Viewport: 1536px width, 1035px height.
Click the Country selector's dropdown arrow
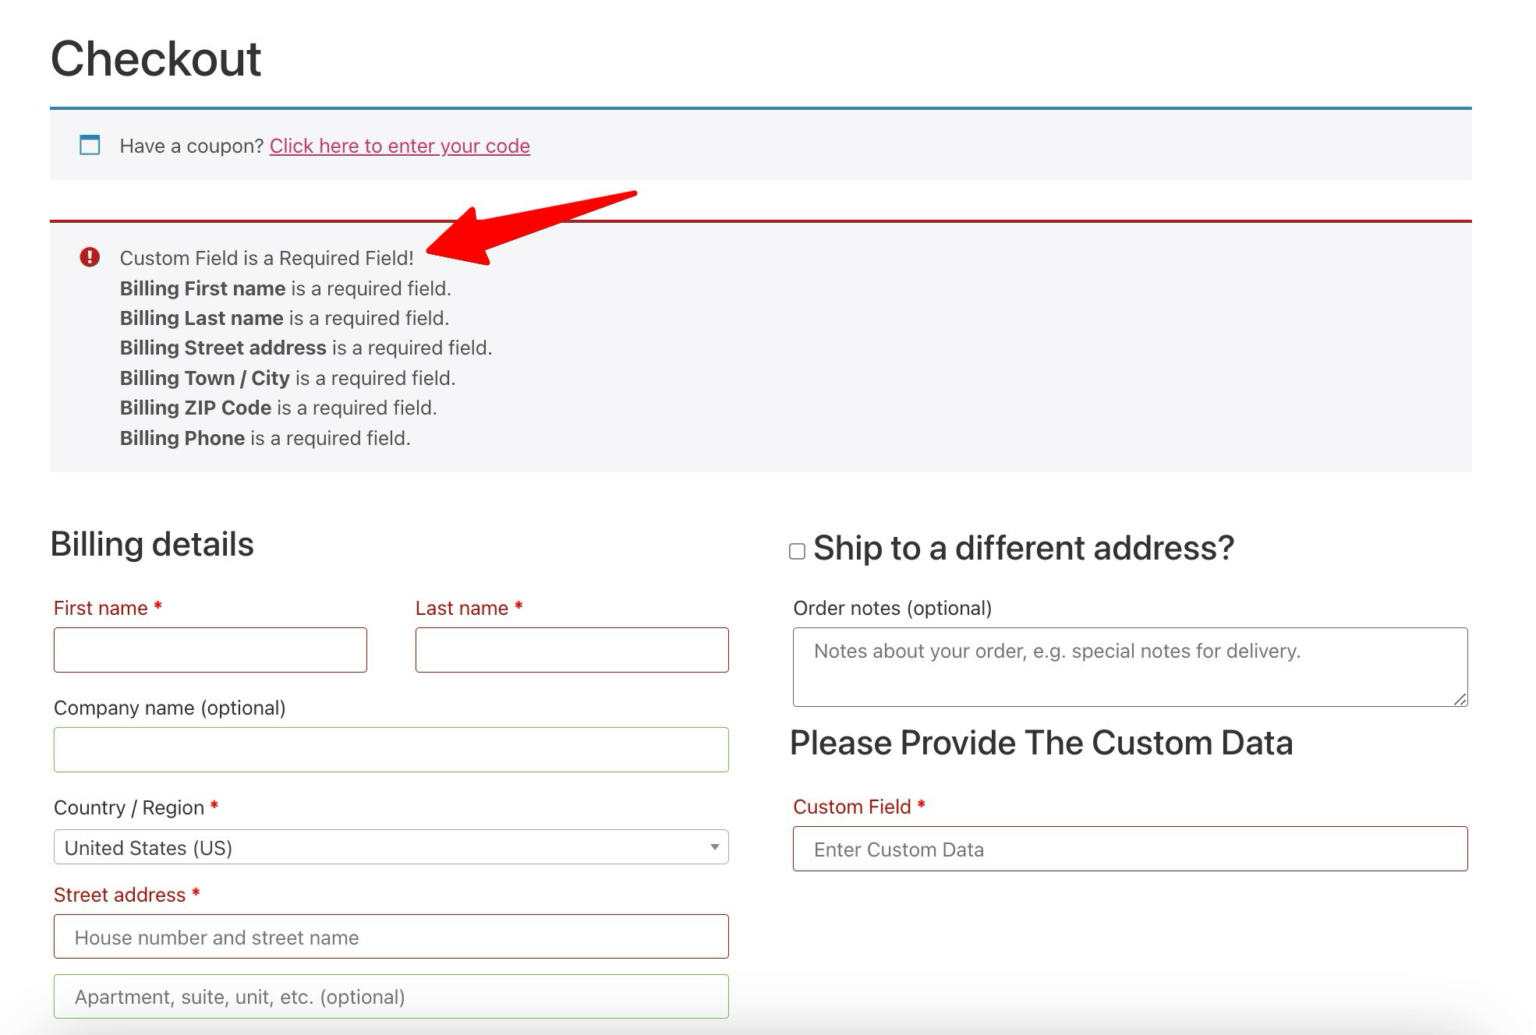coord(714,847)
